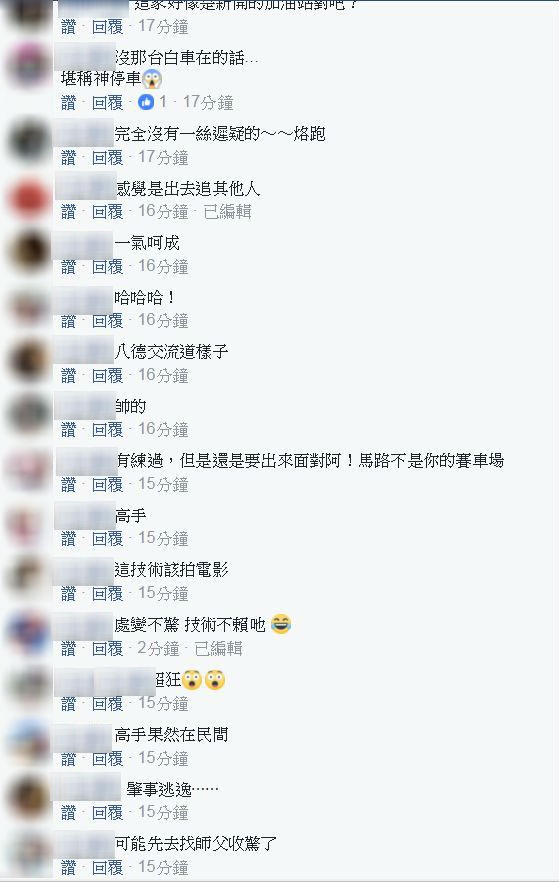The width and height of the screenshot is (559, 882).
Task: Click the blue like reaction icon beside the count
Action: (x=146, y=102)
